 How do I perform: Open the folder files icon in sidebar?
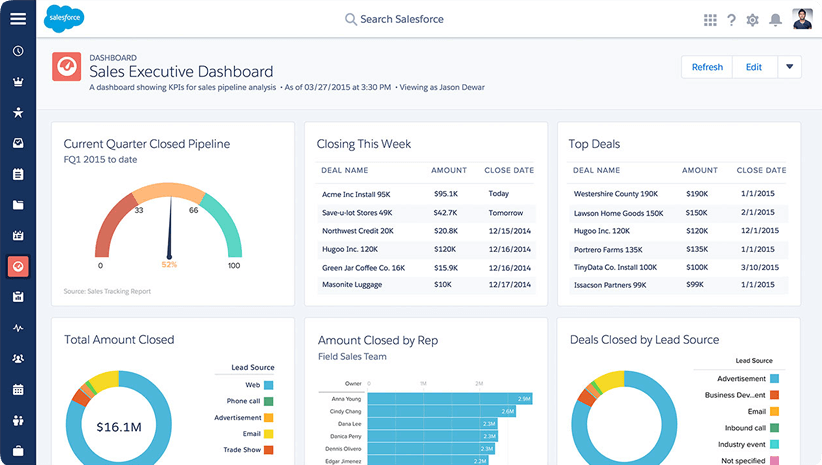tap(18, 205)
